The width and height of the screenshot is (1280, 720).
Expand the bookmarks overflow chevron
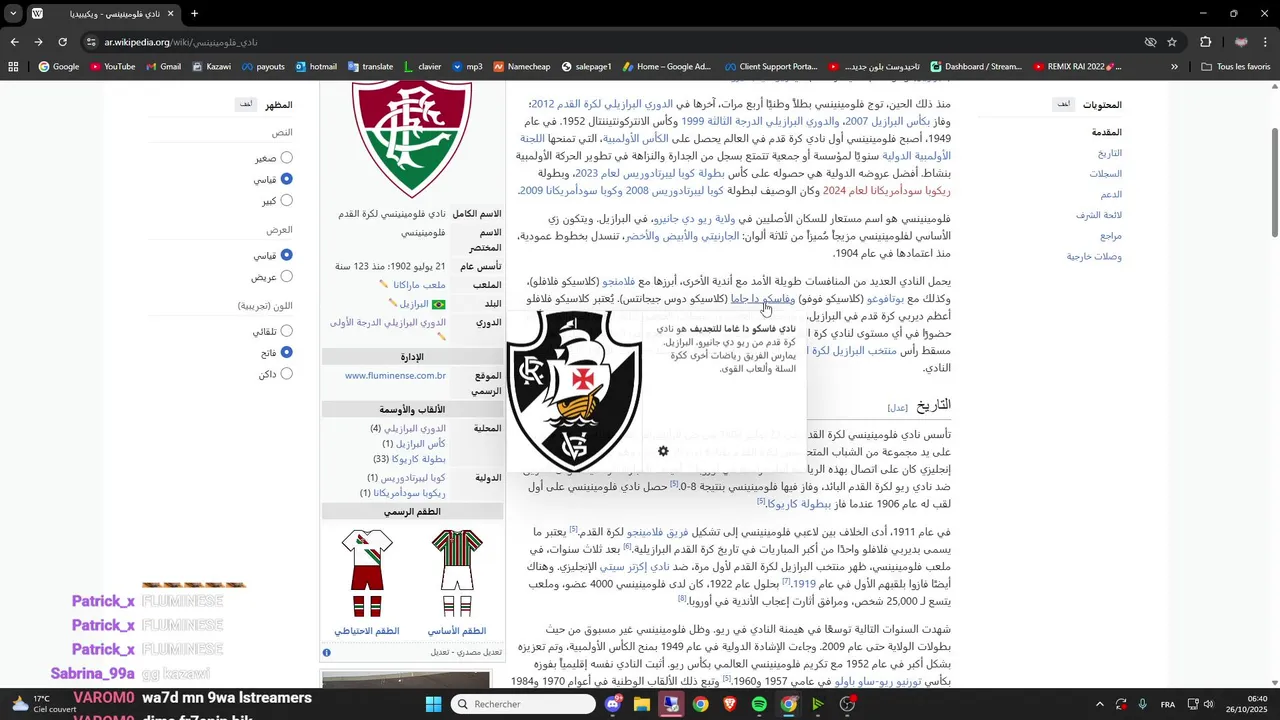[x=1174, y=67]
